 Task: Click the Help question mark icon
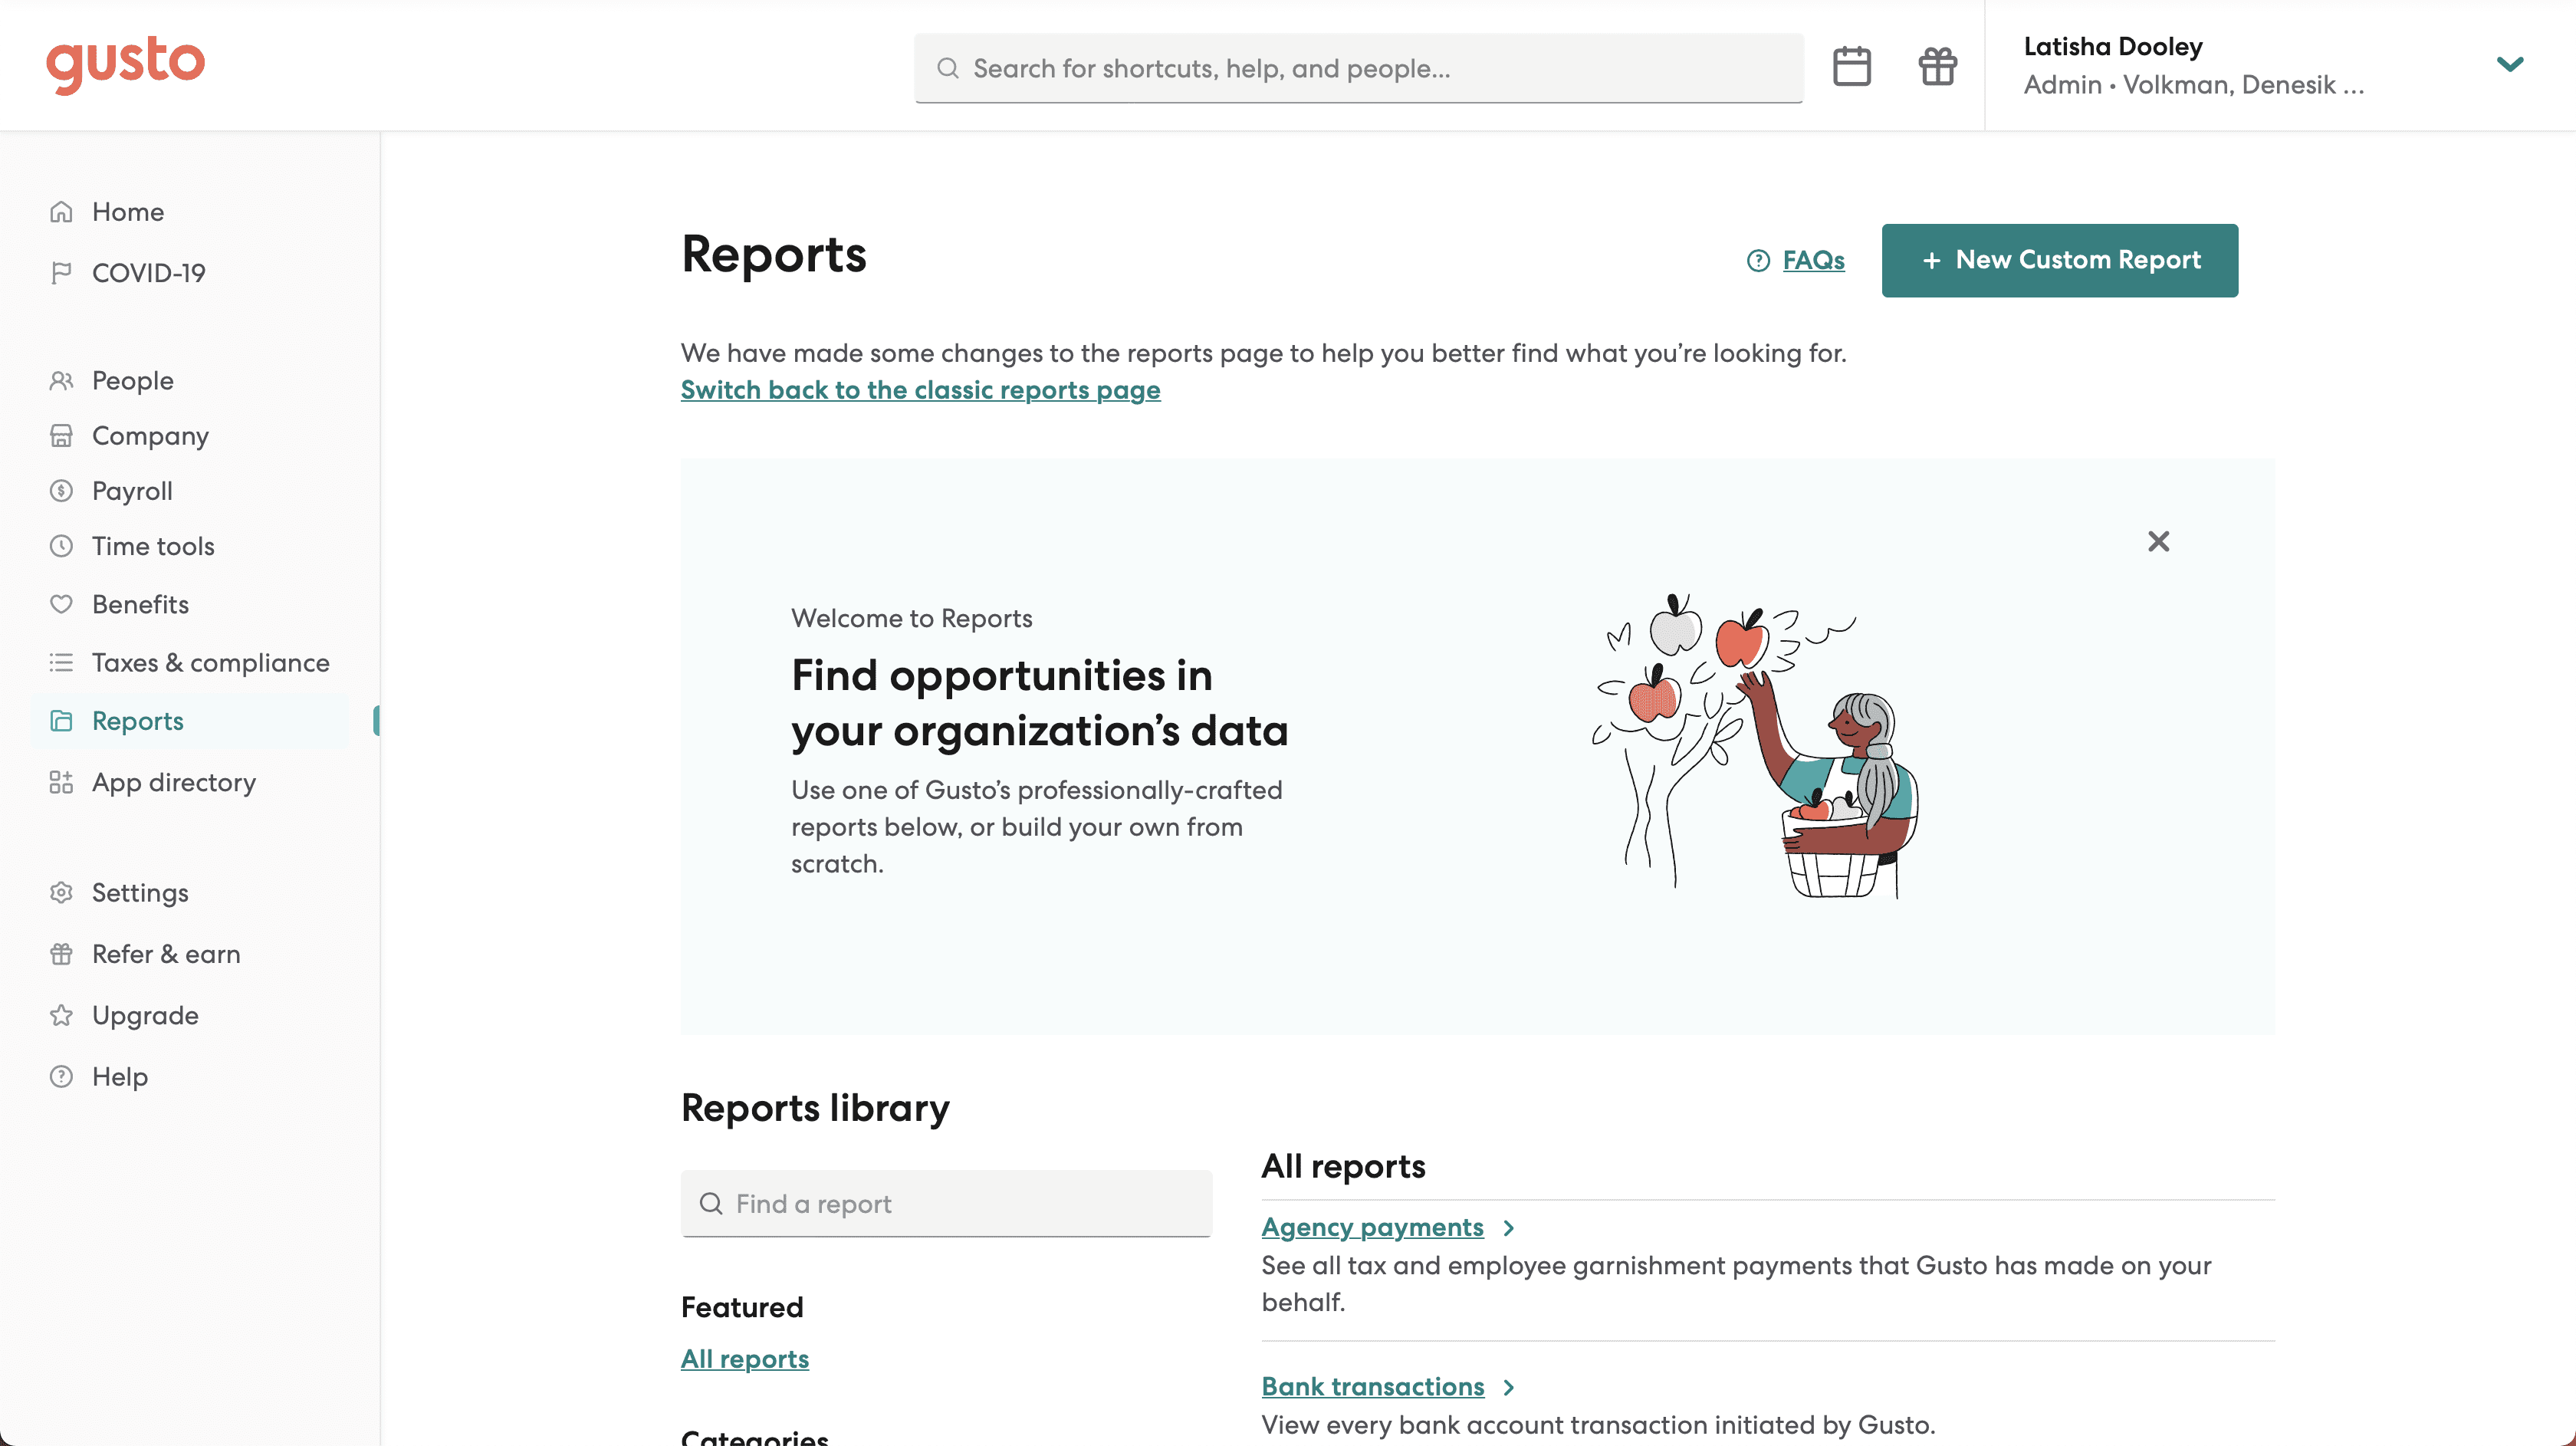coord(61,1076)
